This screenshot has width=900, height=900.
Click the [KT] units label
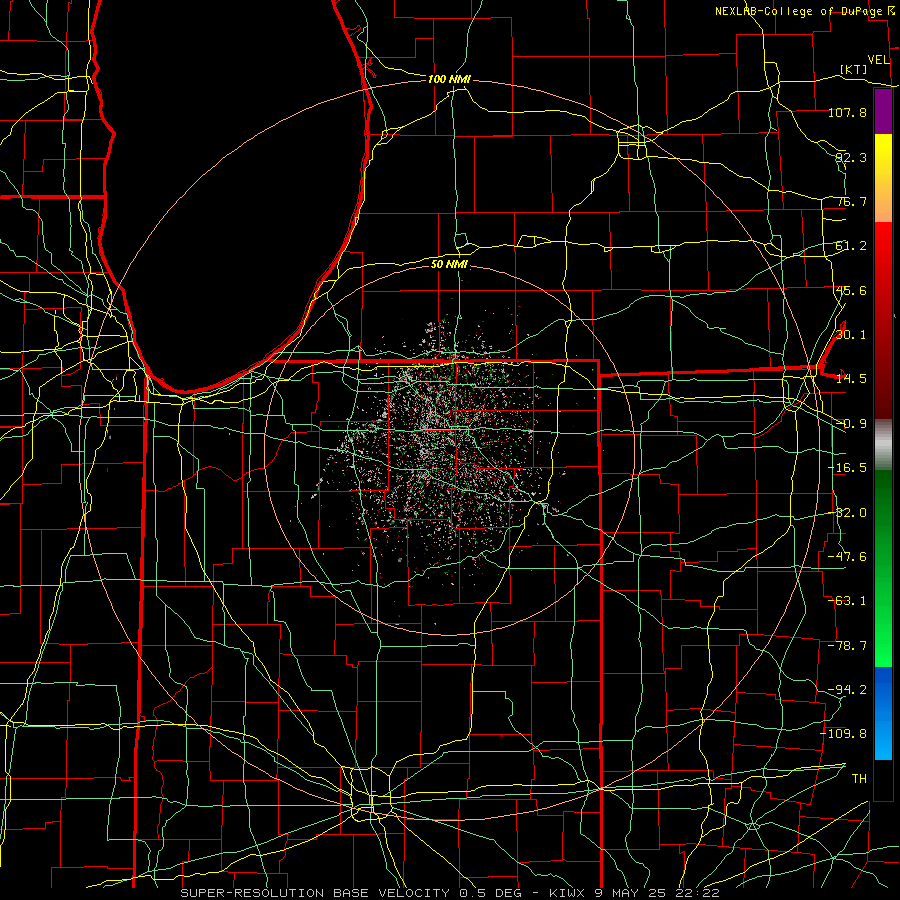click(854, 69)
